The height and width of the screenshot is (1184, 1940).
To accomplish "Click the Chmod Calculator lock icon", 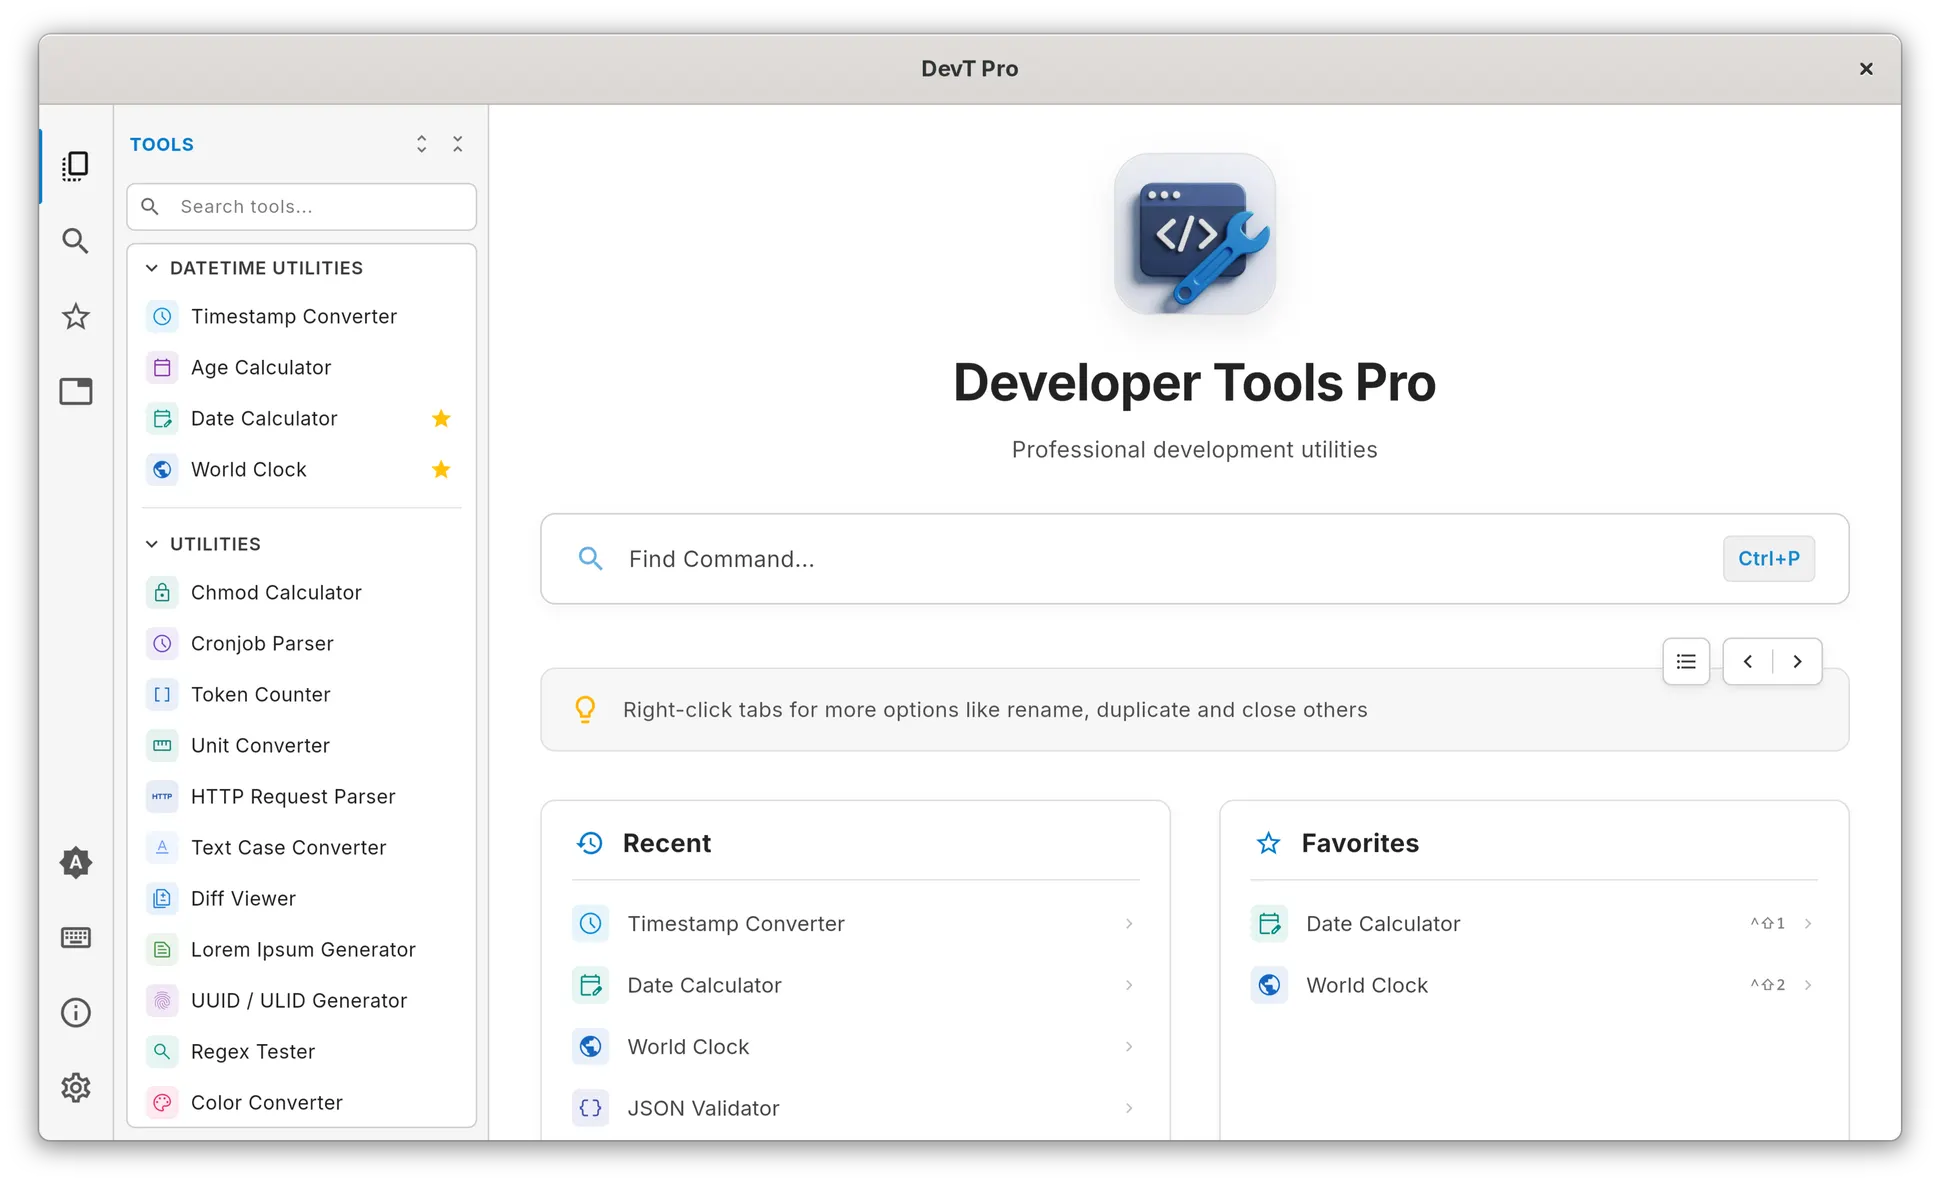I will 162,592.
